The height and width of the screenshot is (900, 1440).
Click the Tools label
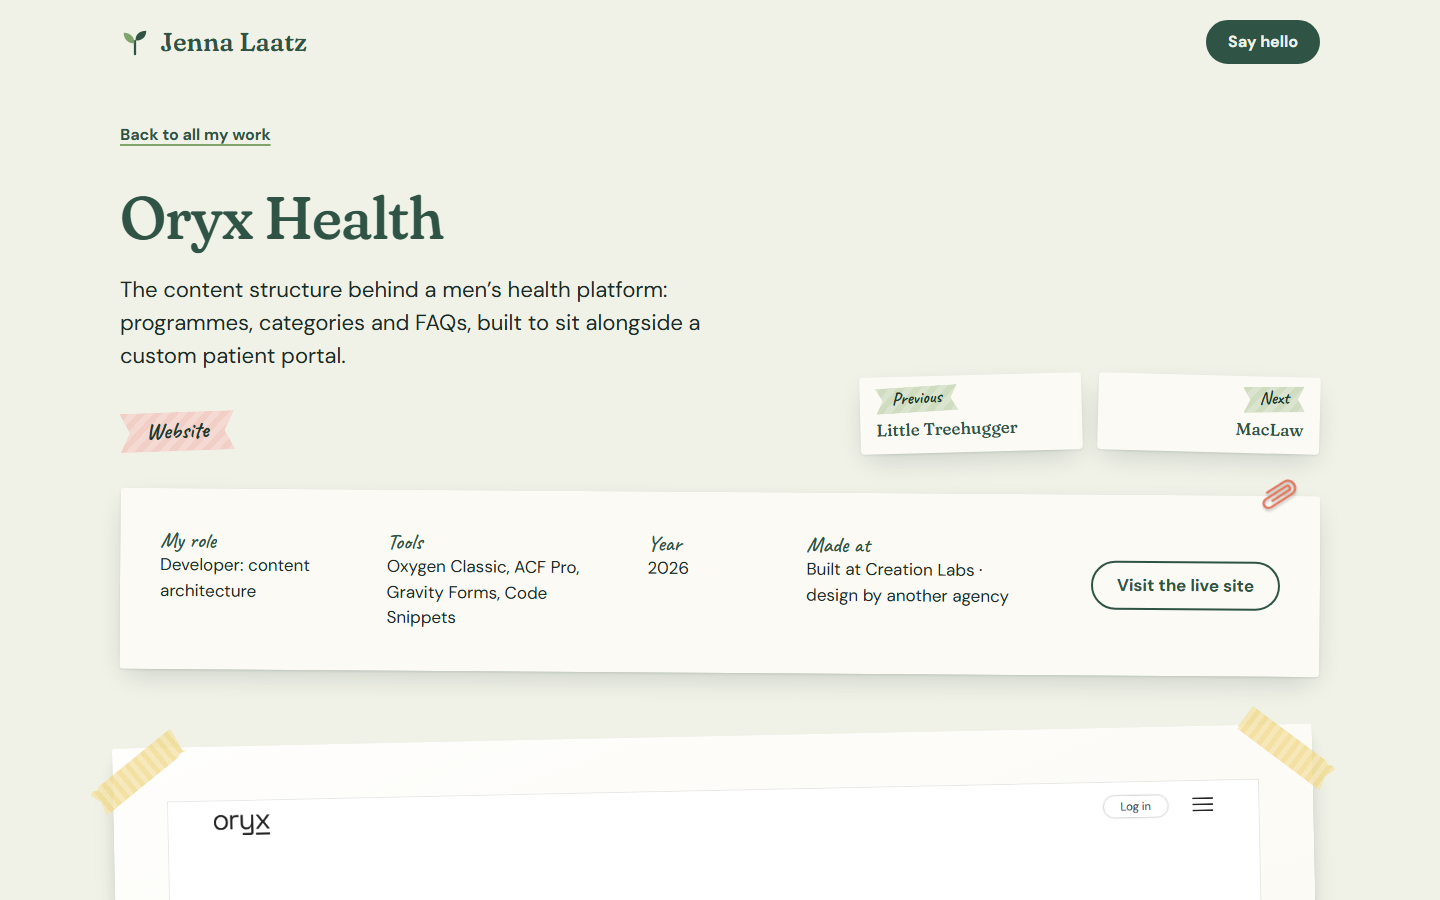tap(406, 542)
